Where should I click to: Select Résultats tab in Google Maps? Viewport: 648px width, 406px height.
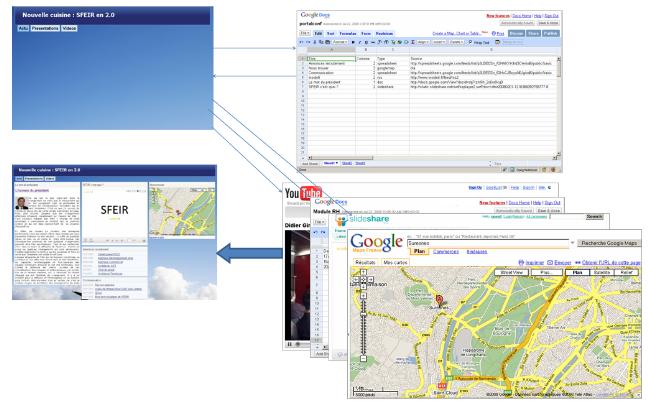366,263
